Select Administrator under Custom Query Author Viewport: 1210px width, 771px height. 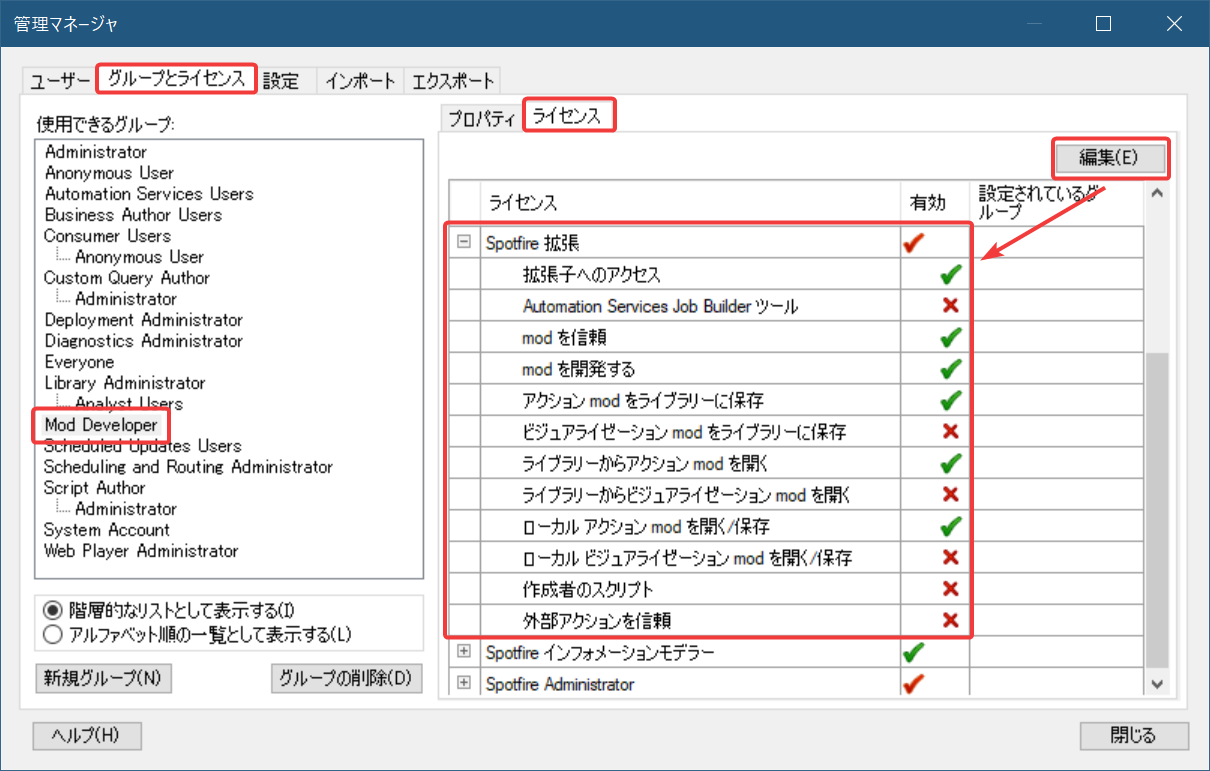click(126, 299)
